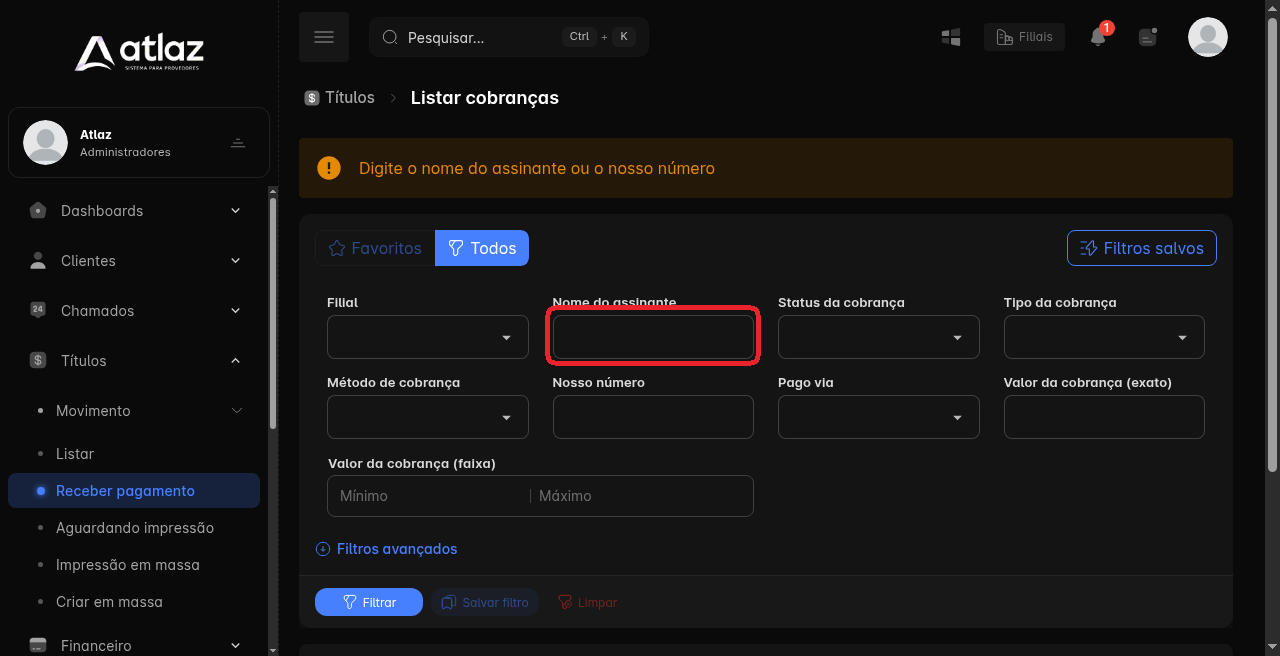Click the Limpar button

[588, 602]
